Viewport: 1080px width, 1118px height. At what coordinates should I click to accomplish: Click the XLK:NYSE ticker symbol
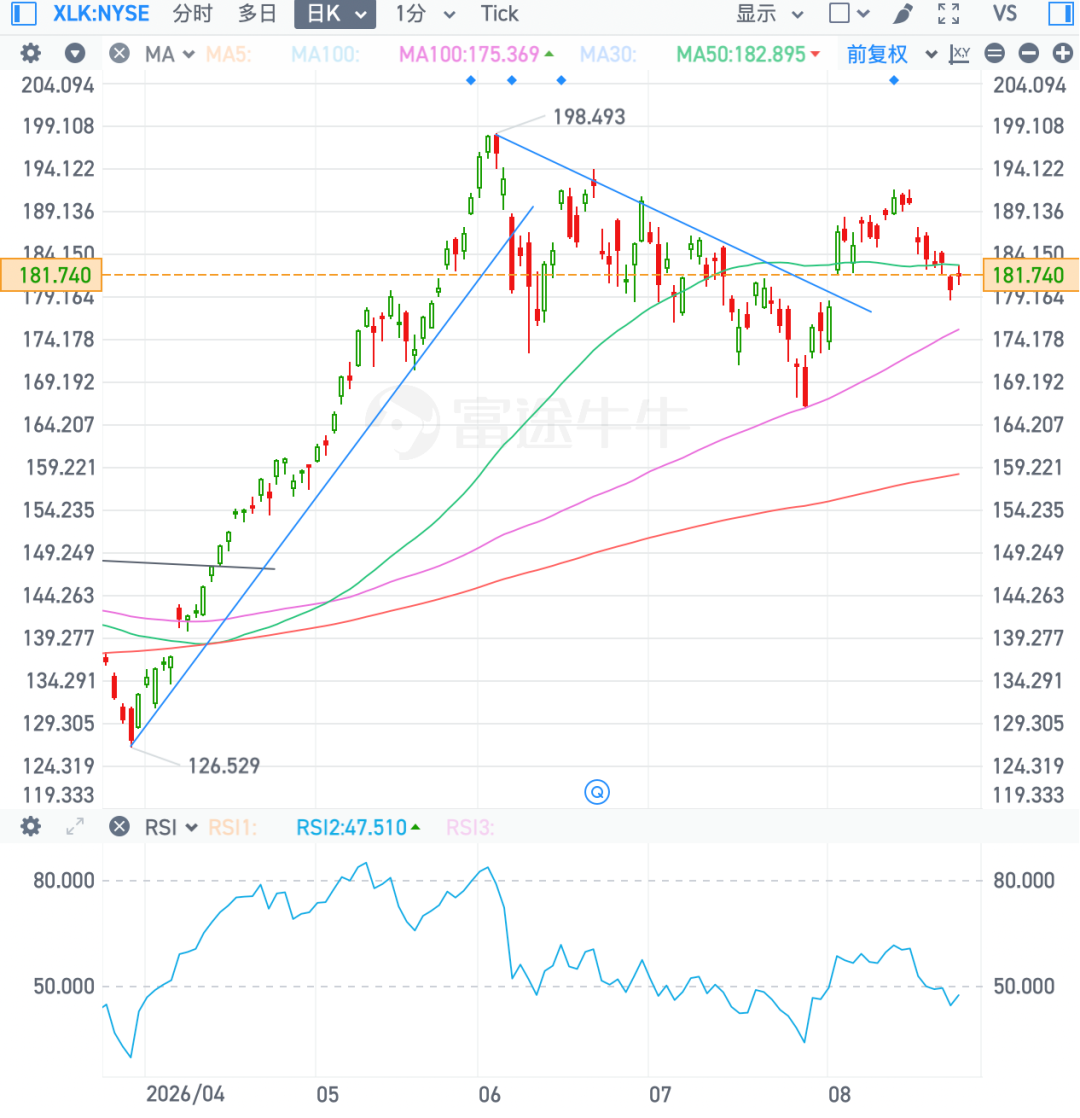pyautogui.click(x=101, y=14)
